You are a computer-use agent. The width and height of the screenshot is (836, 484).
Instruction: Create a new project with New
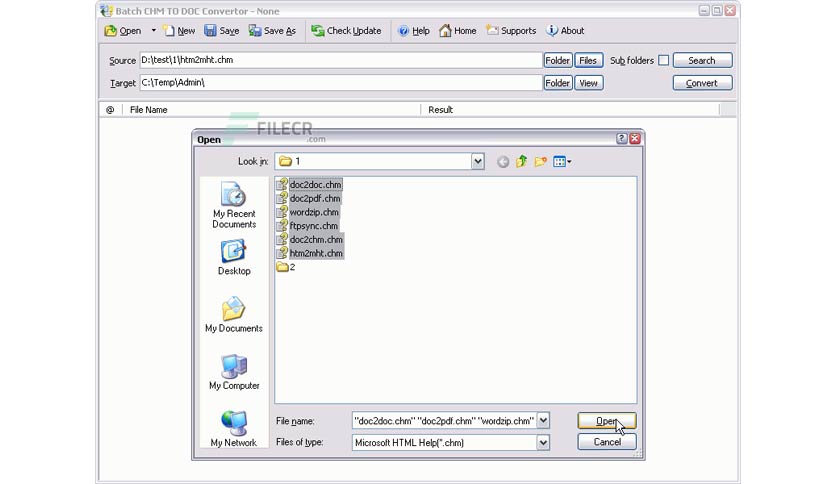tap(179, 31)
